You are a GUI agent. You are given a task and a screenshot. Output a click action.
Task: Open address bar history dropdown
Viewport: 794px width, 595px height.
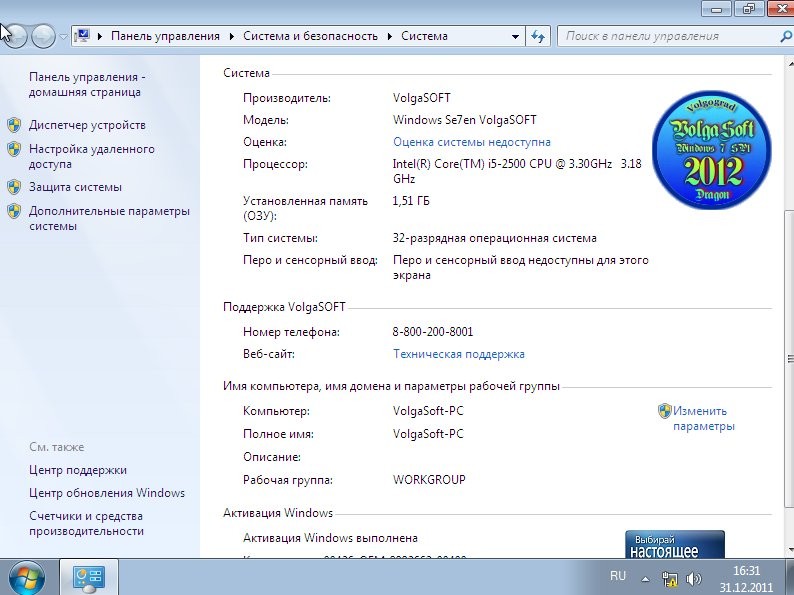[x=515, y=36]
